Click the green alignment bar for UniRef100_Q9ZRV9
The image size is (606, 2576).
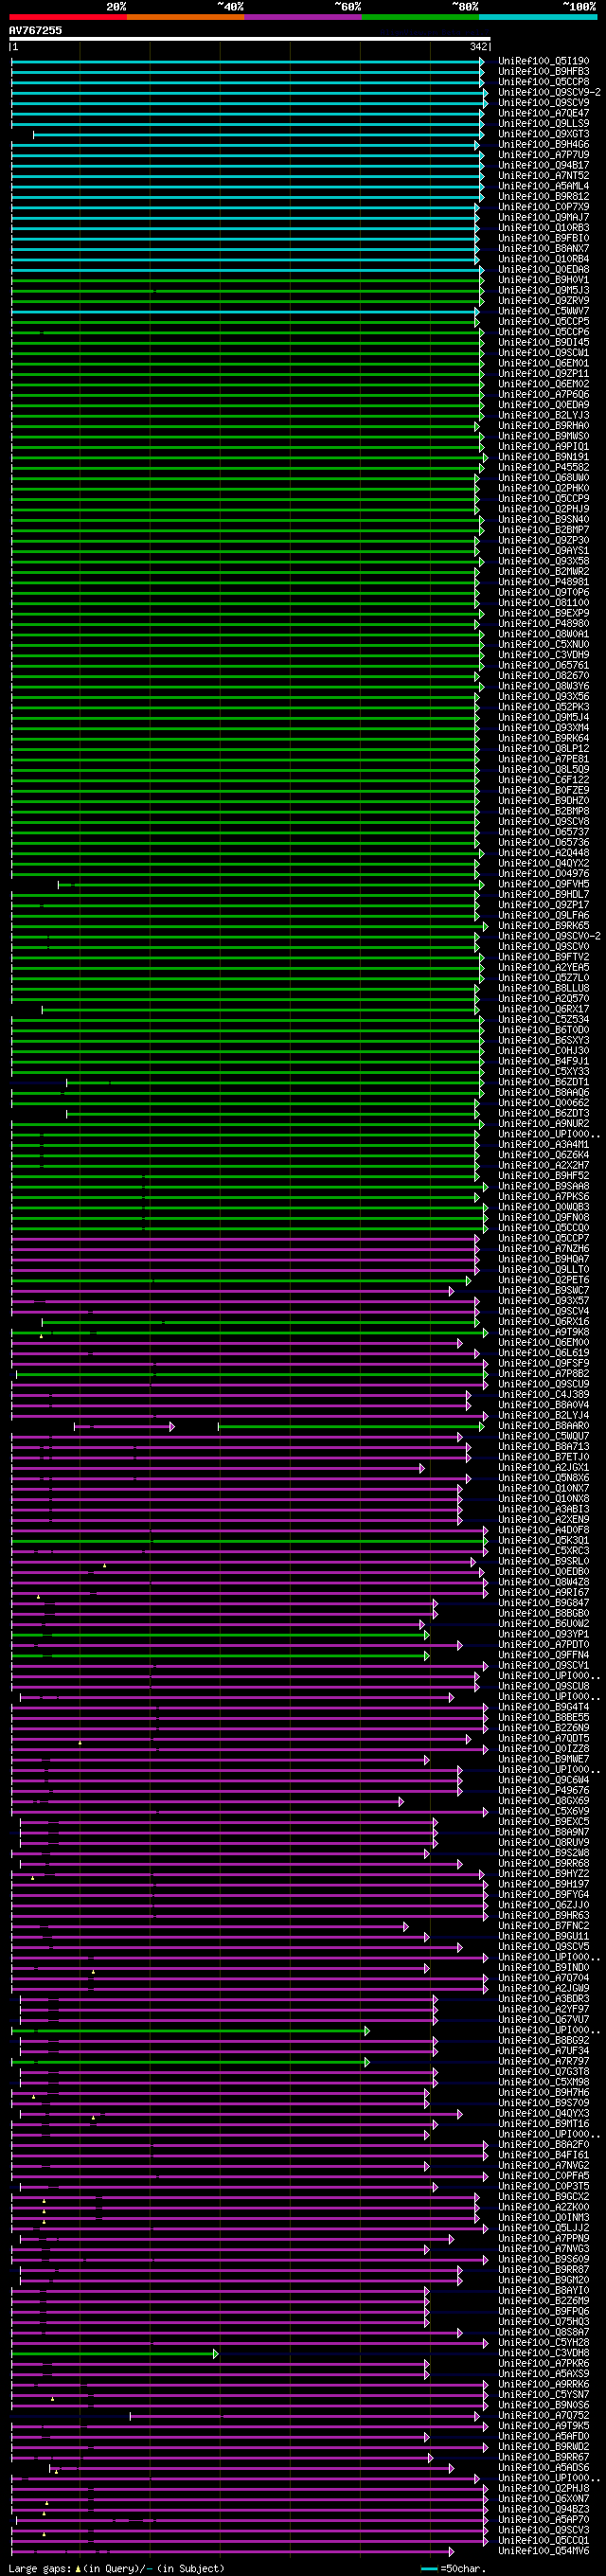pyautogui.click(x=247, y=301)
